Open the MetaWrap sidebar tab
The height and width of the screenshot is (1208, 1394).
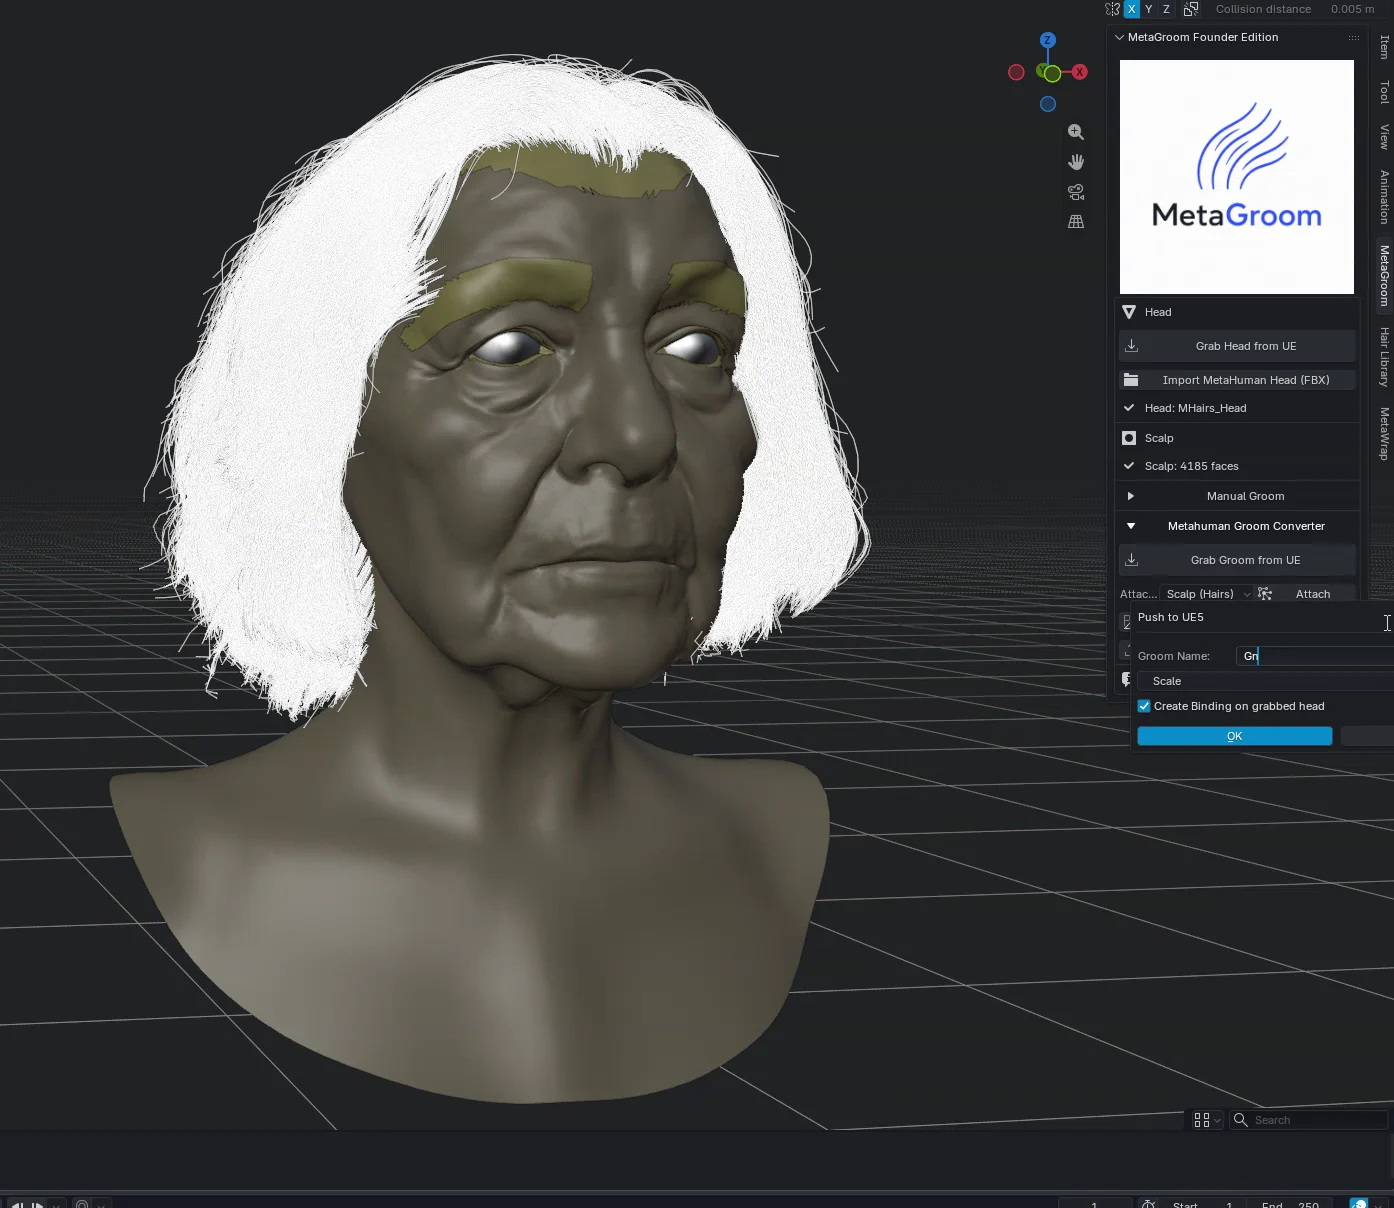(x=1384, y=433)
